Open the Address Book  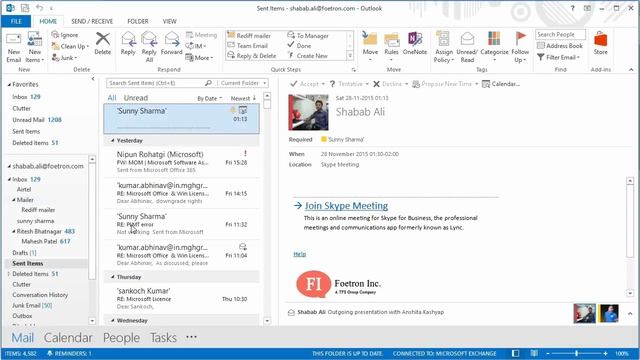pos(560,46)
